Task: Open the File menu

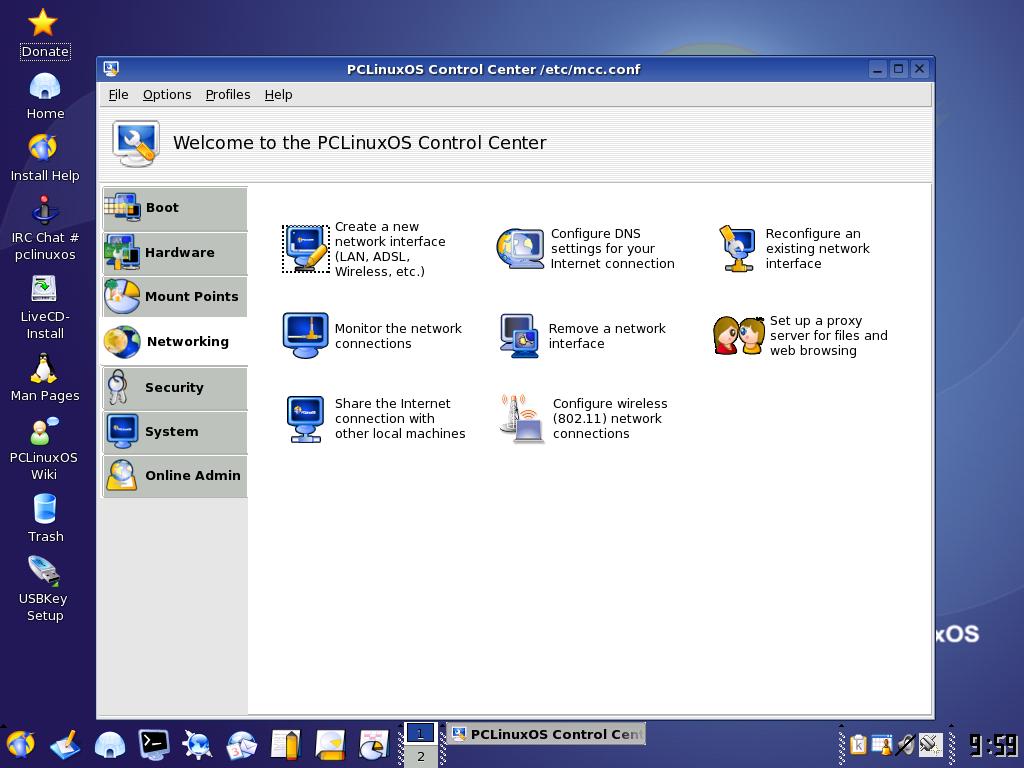Action: click(x=118, y=95)
